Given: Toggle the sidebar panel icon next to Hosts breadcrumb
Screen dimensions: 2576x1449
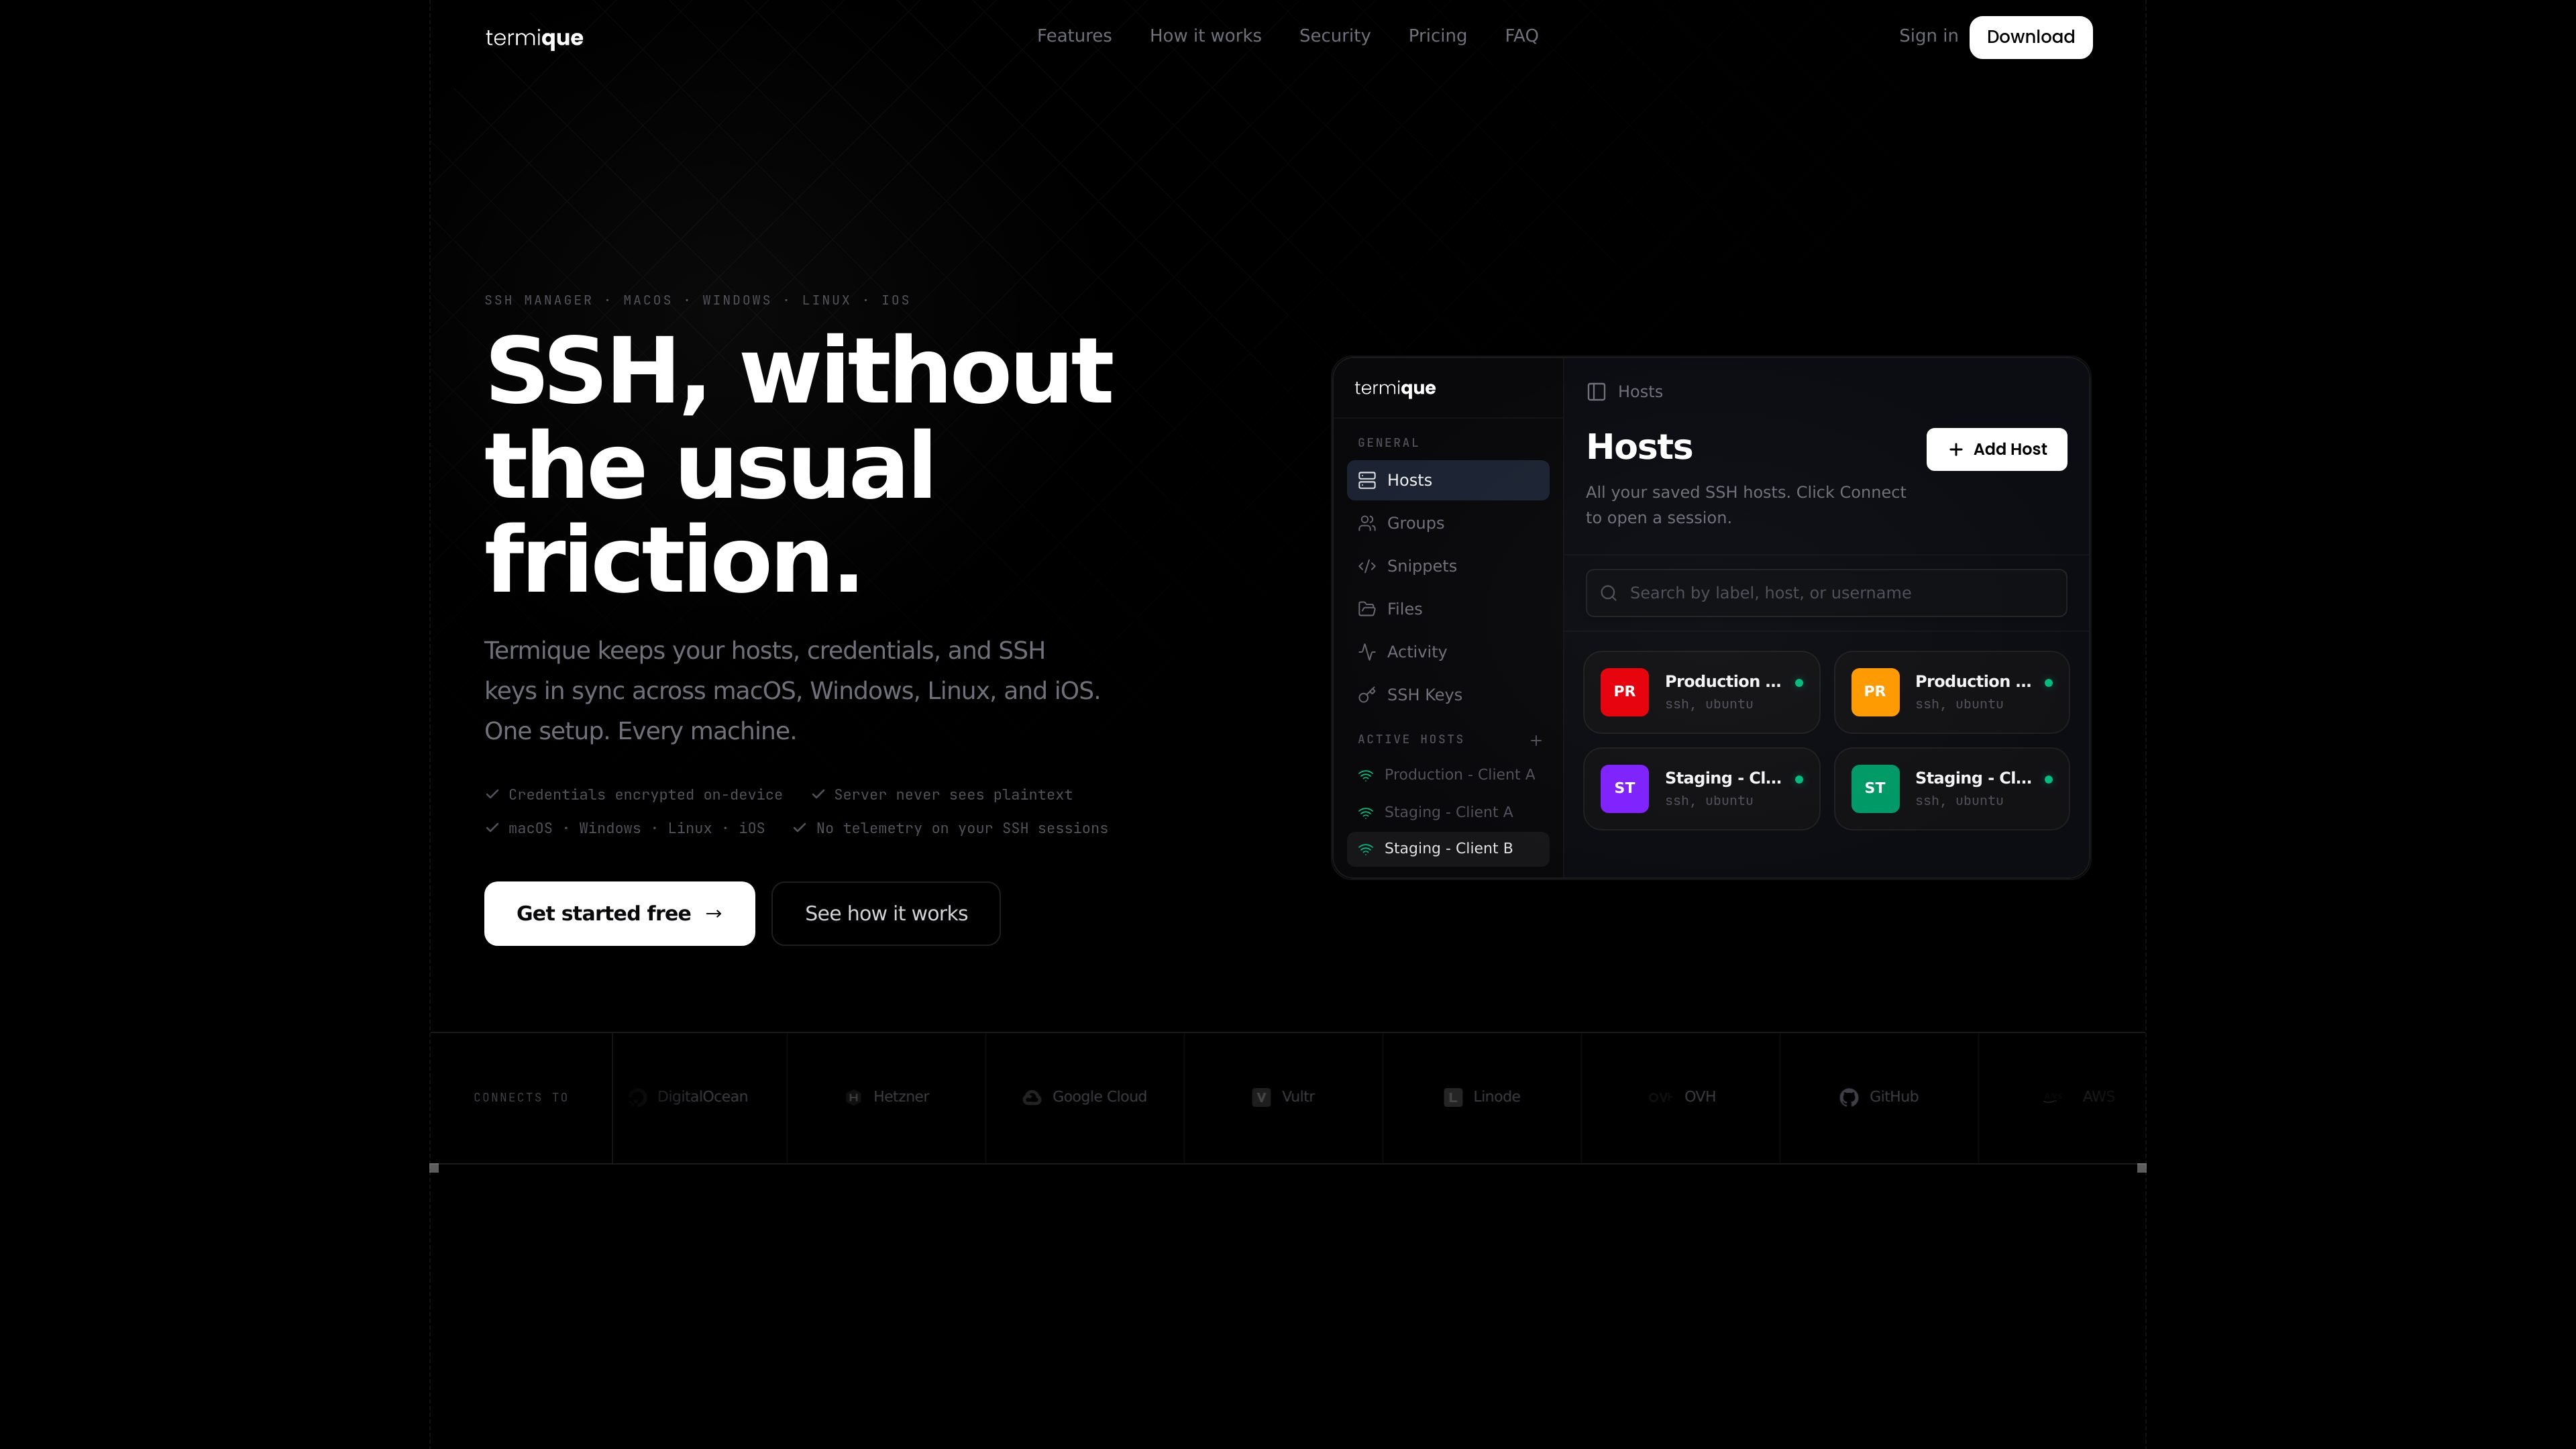Looking at the screenshot, I should click(1596, 392).
